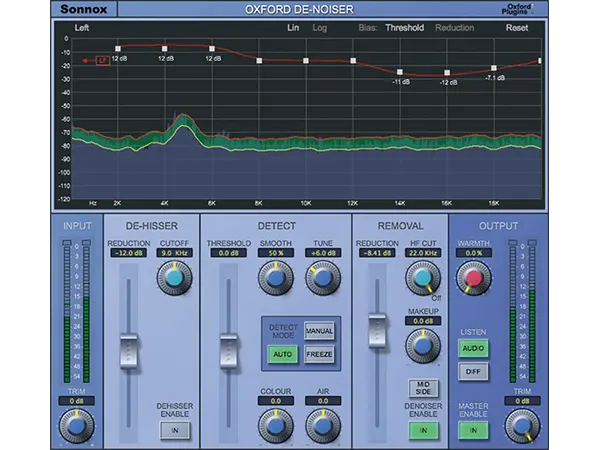Set detect mode to Manual
Image resolution: width=600 pixels, height=450 pixels.
click(319, 331)
